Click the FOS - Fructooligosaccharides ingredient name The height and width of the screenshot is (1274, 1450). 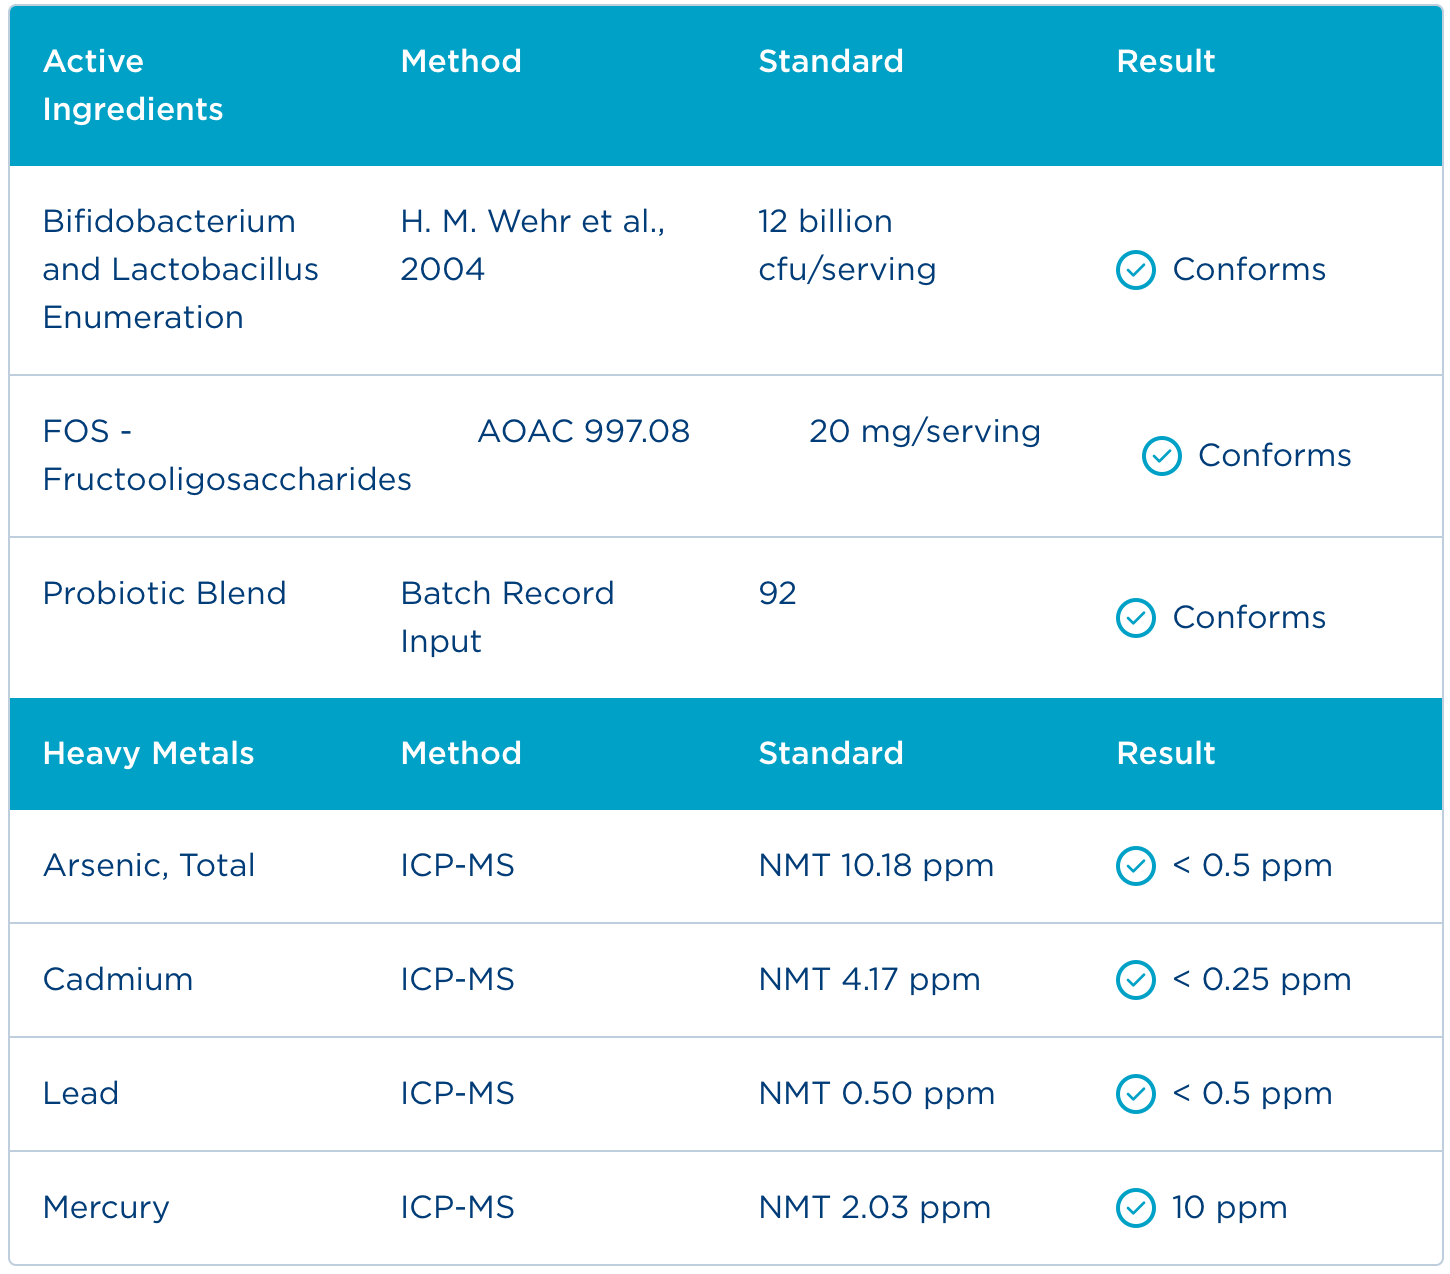227,456
